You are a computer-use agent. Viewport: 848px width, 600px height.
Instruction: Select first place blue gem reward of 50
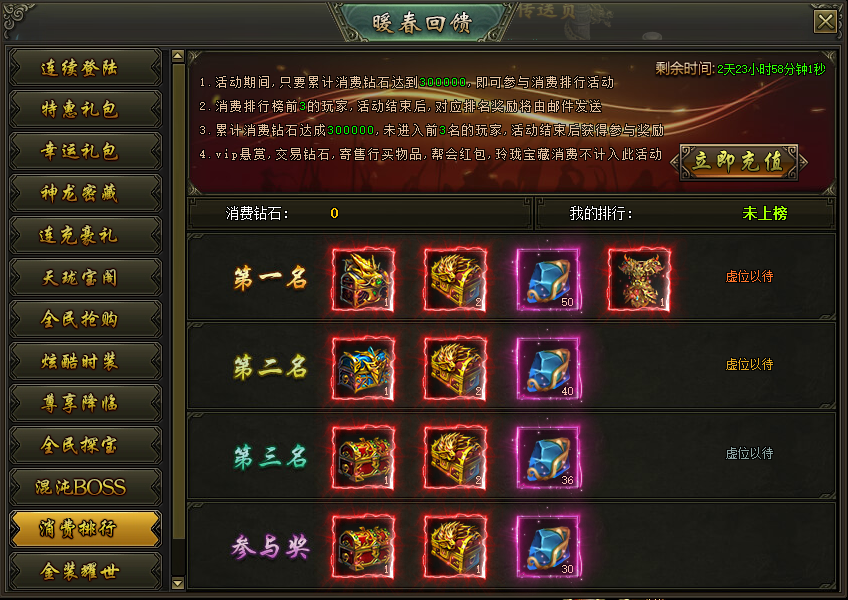click(x=548, y=279)
